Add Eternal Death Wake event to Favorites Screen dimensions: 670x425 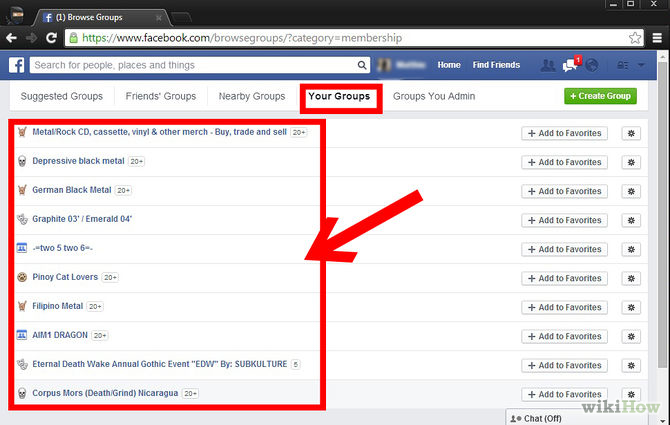[x=564, y=366]
